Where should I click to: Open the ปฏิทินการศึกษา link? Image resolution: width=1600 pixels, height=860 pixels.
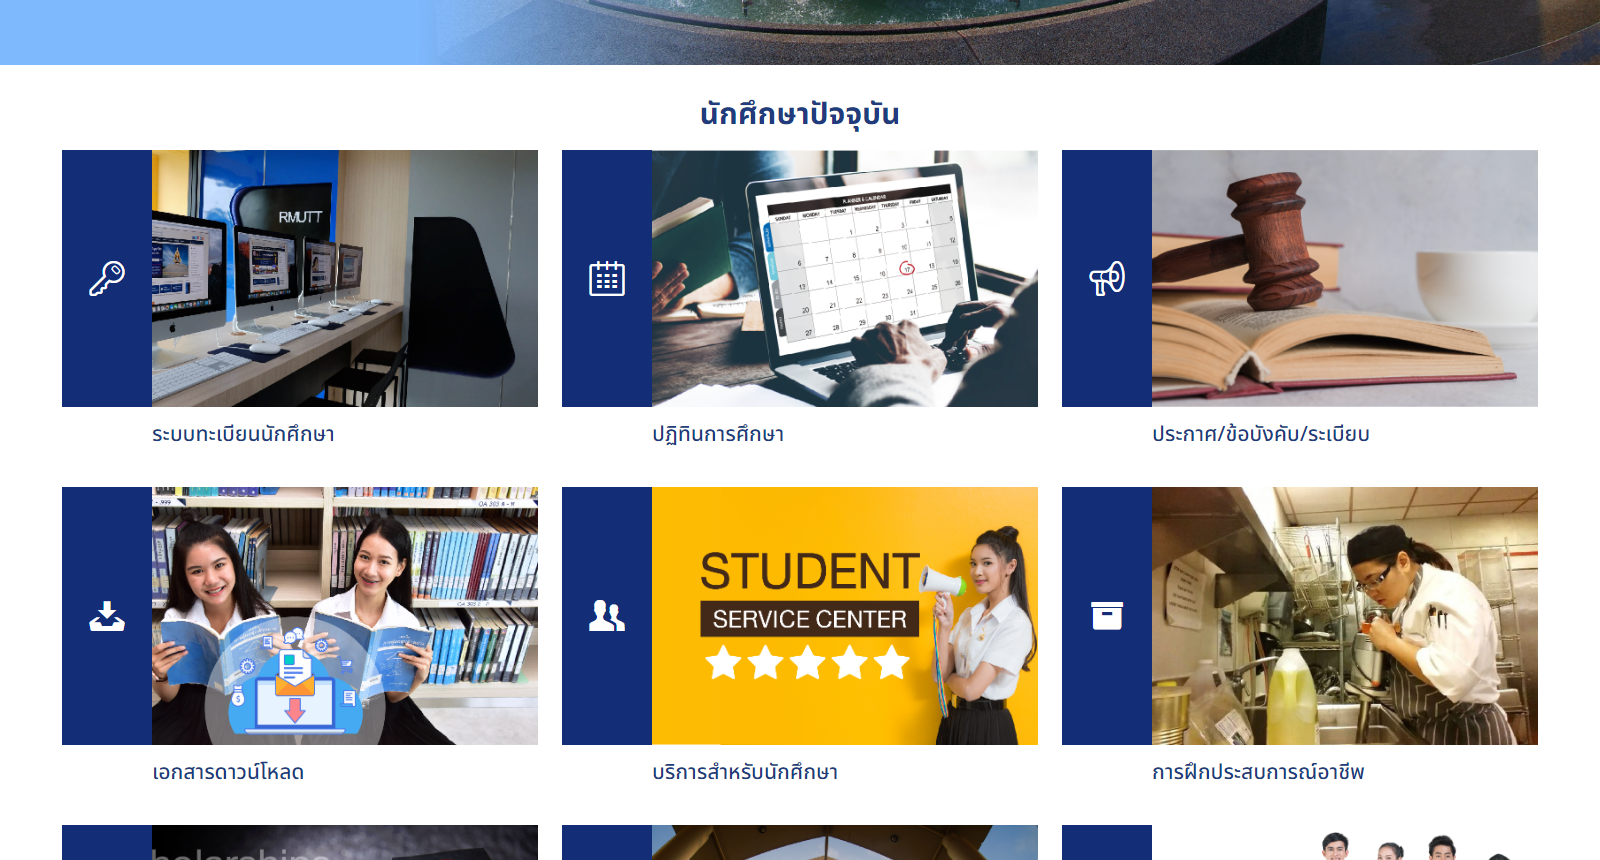pyautogui.click(x=718, y=434)
